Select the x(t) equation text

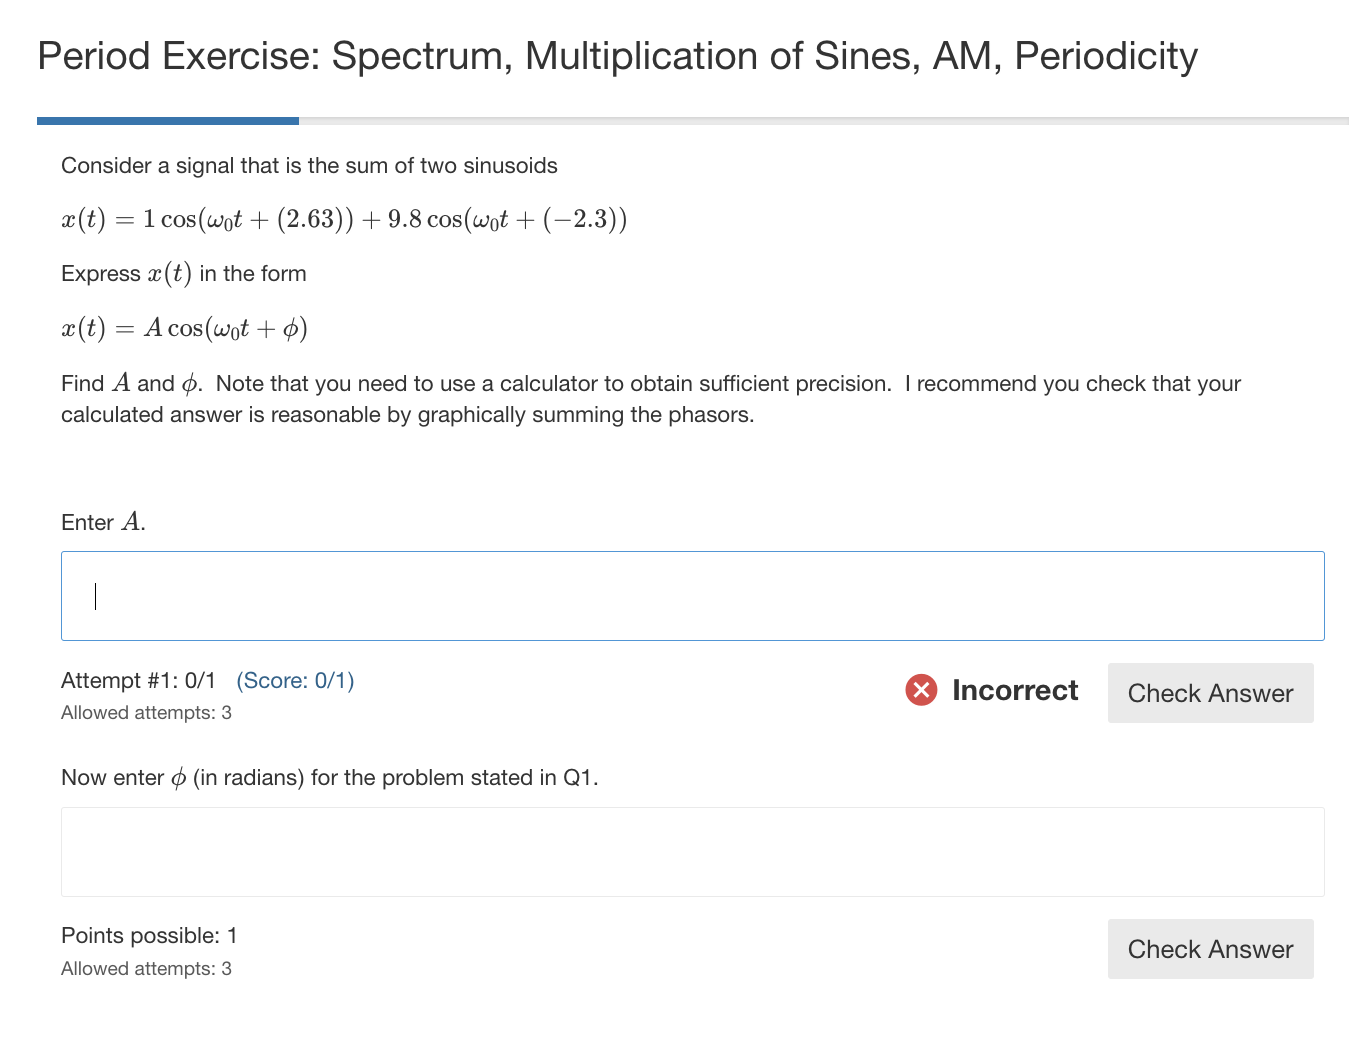344,218
